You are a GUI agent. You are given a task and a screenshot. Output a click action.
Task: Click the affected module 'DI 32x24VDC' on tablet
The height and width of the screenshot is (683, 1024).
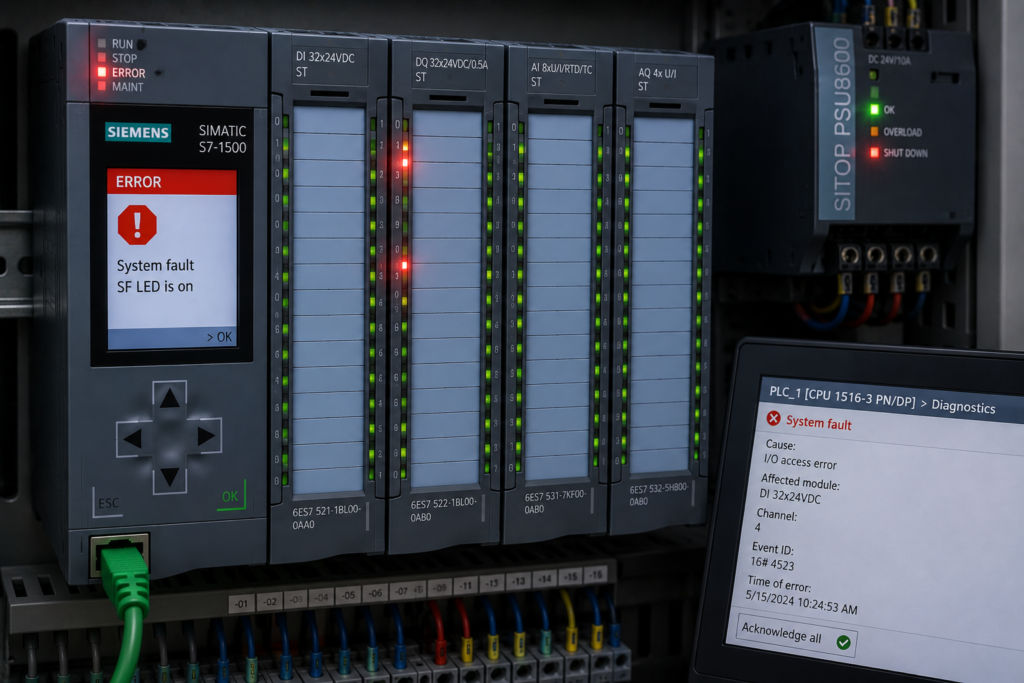pos(790,496)
